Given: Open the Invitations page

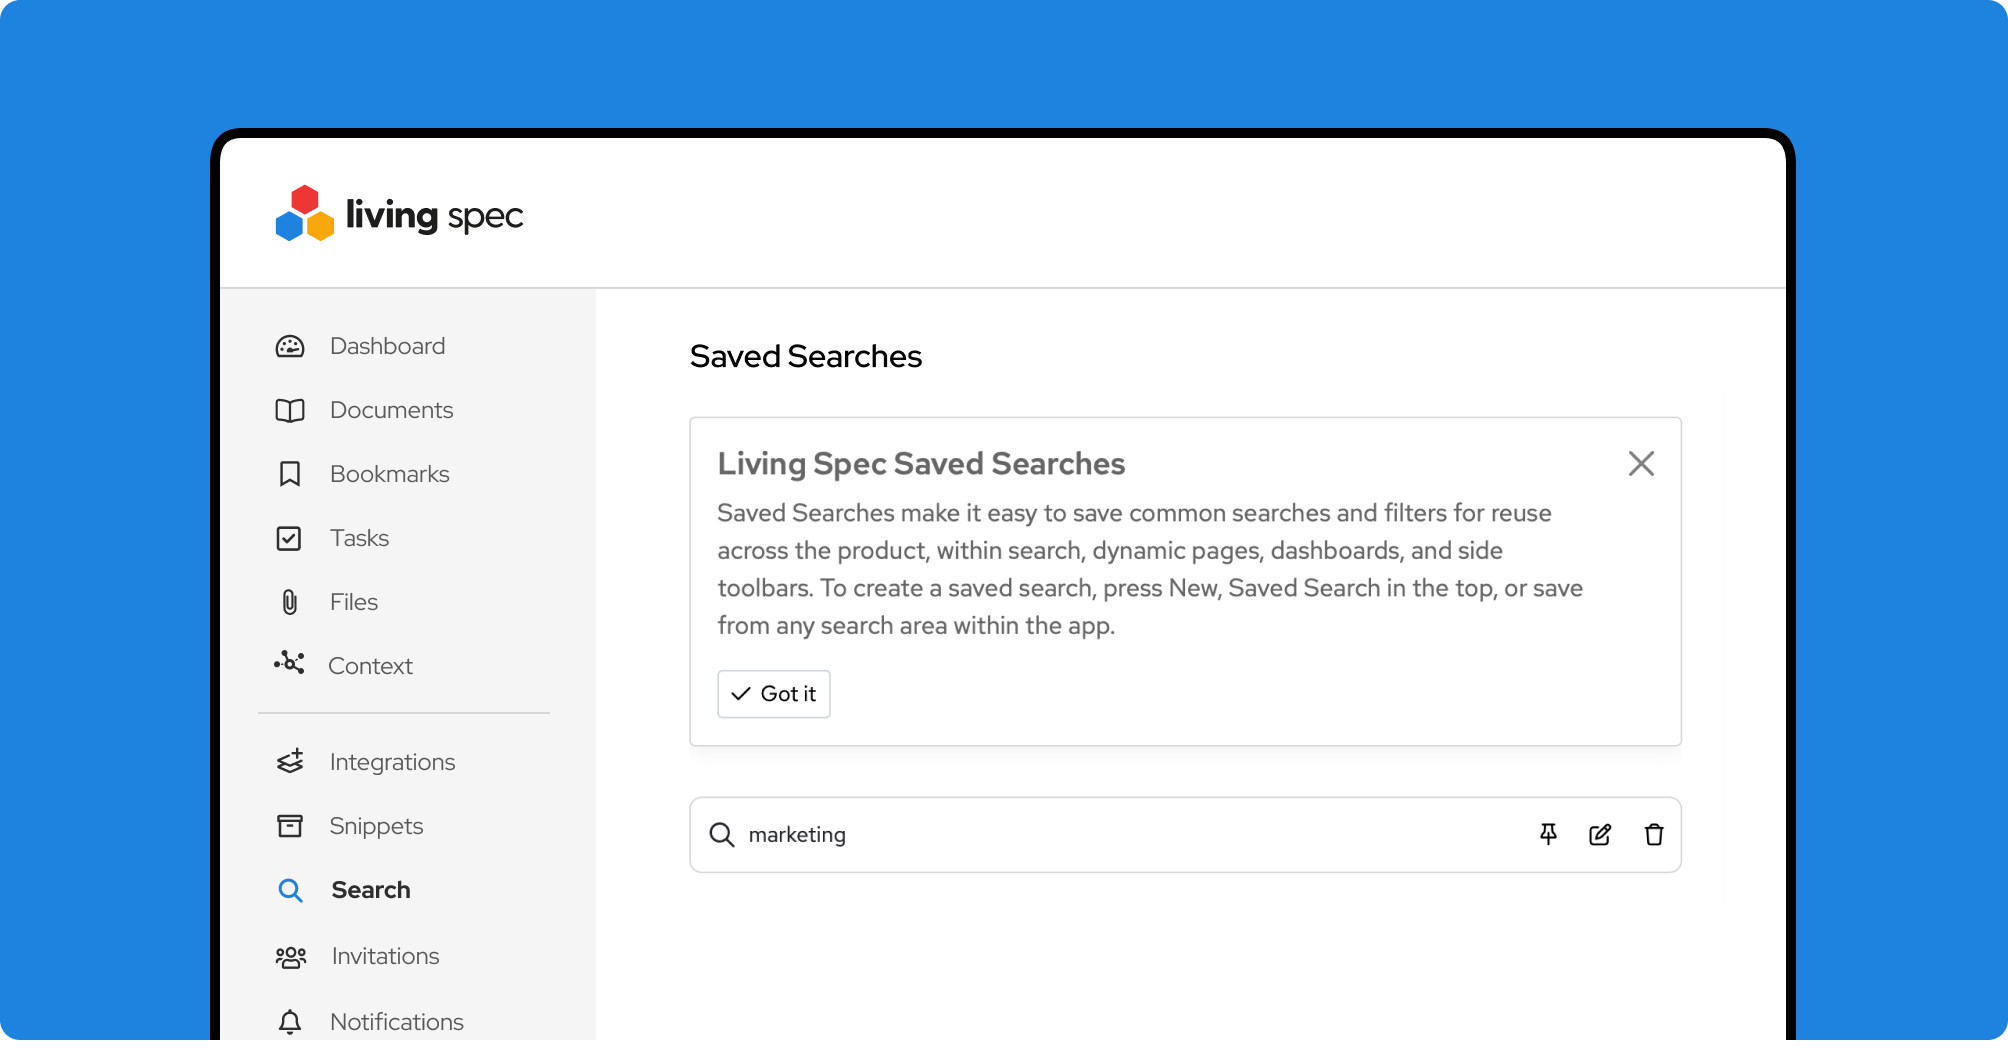Looking at the screenshot, I should (x=385, y=956).
